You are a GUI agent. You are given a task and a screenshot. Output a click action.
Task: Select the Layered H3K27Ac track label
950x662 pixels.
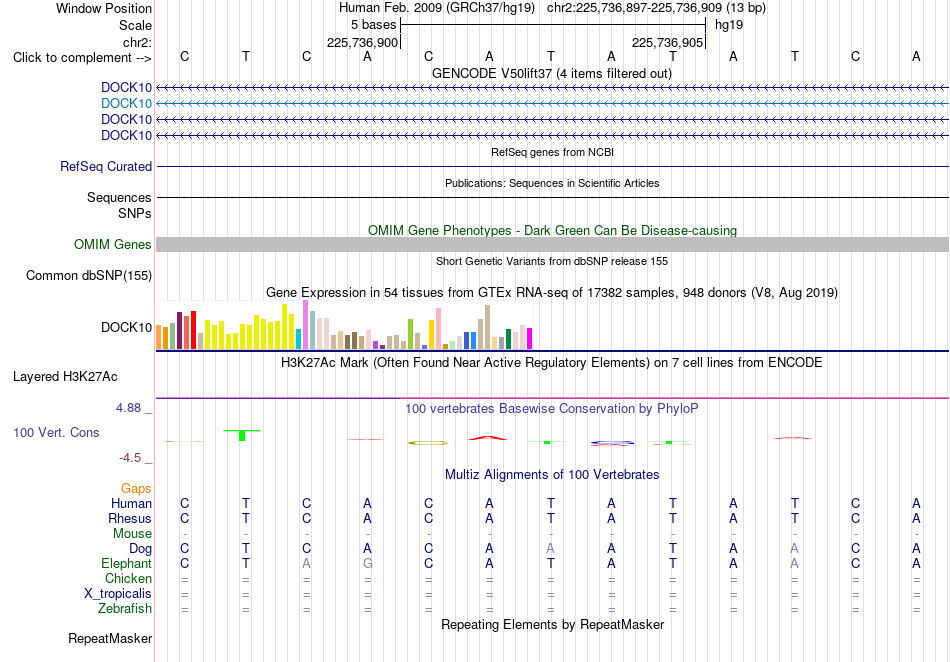(x=65, y=377)
